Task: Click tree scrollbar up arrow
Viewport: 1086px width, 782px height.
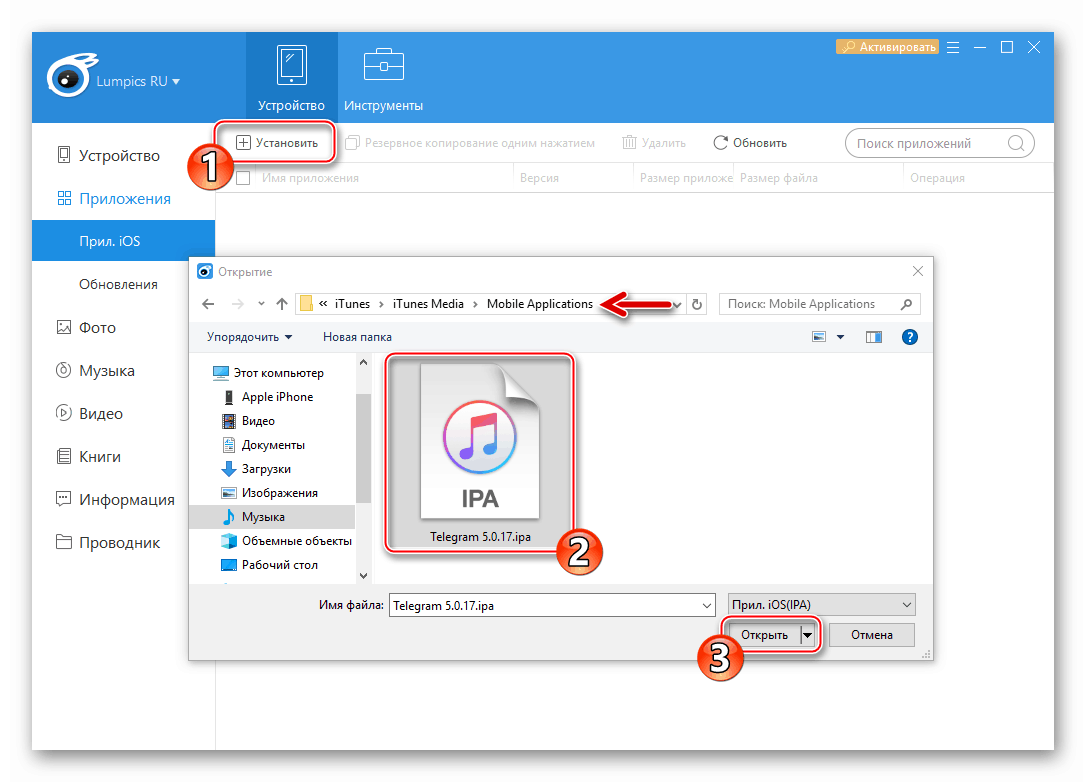Action: [x=364, y=362]
